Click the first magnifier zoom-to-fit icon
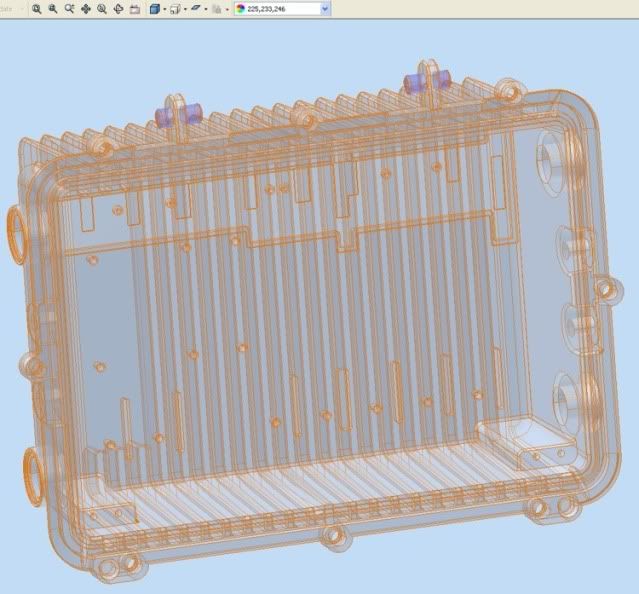 point(37,8)
